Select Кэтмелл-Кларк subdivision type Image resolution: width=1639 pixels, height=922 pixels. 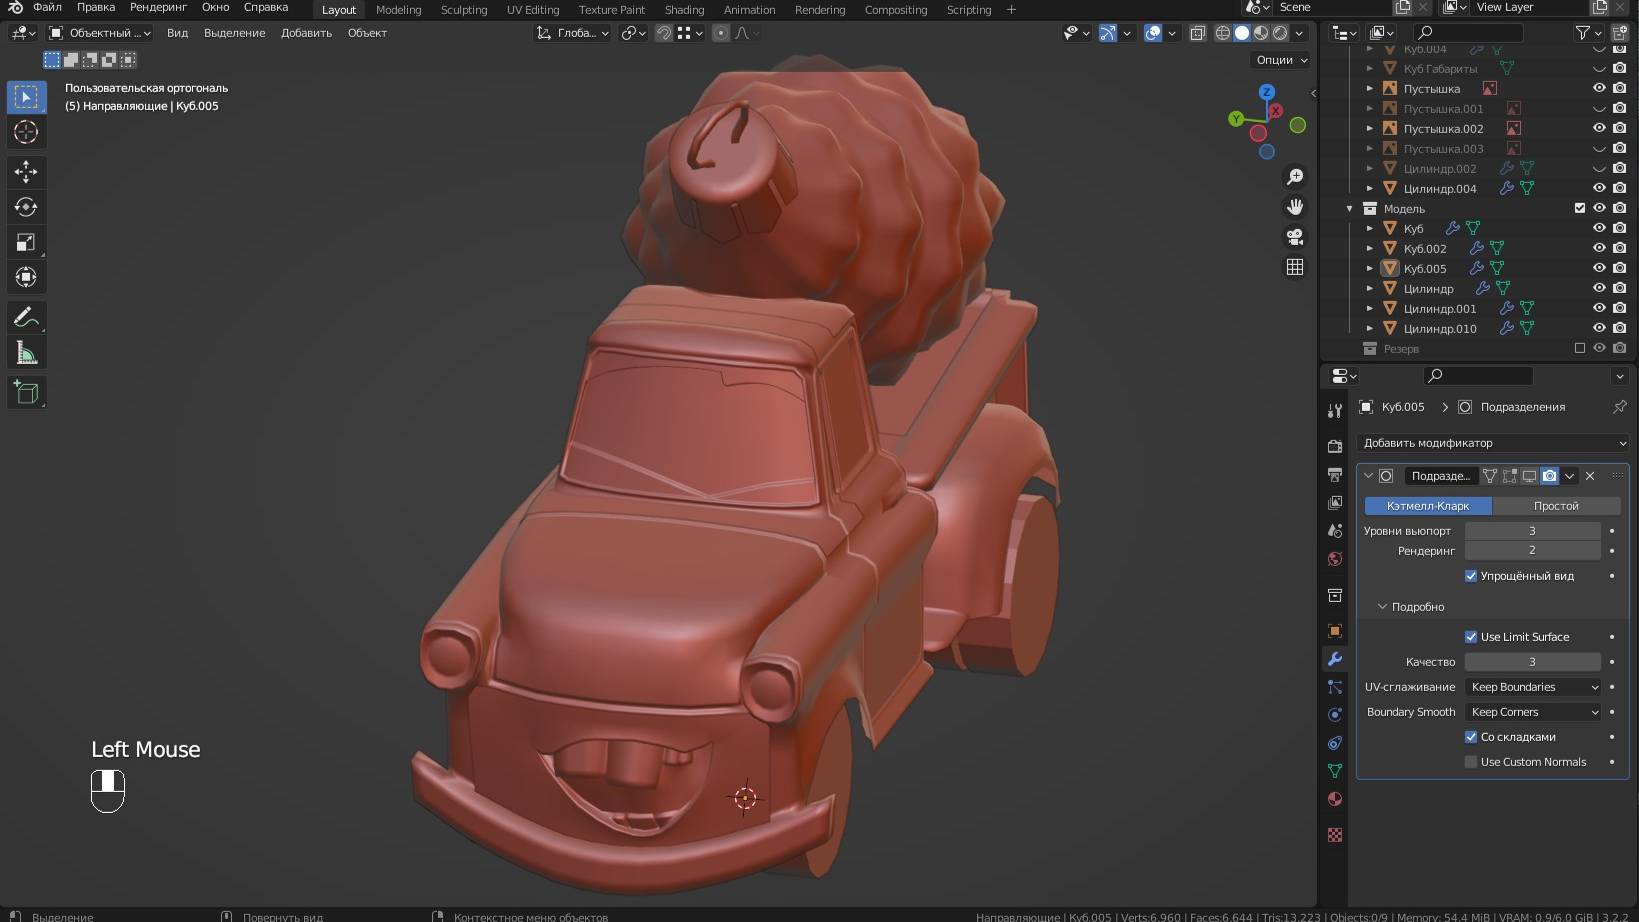click(1428, 506)
